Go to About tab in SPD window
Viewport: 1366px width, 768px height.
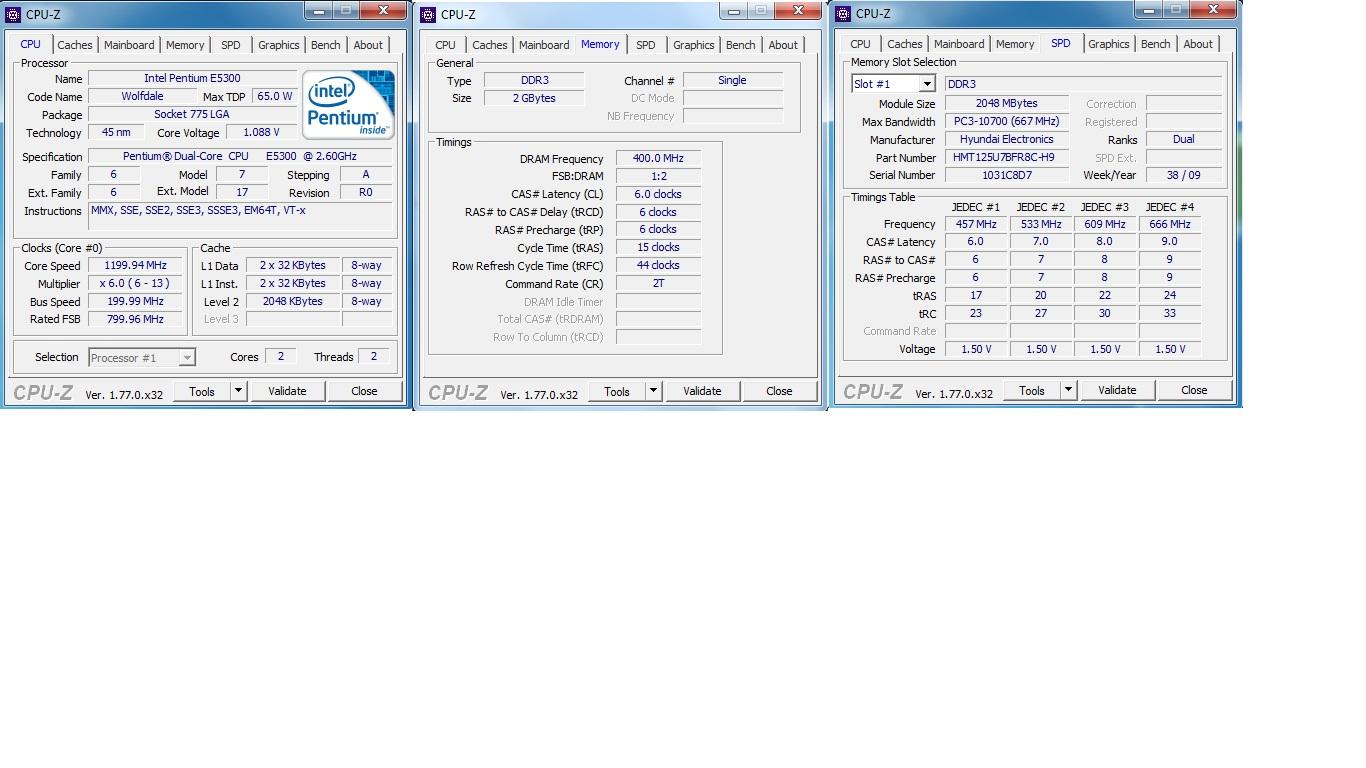(x=1198, y=44)
